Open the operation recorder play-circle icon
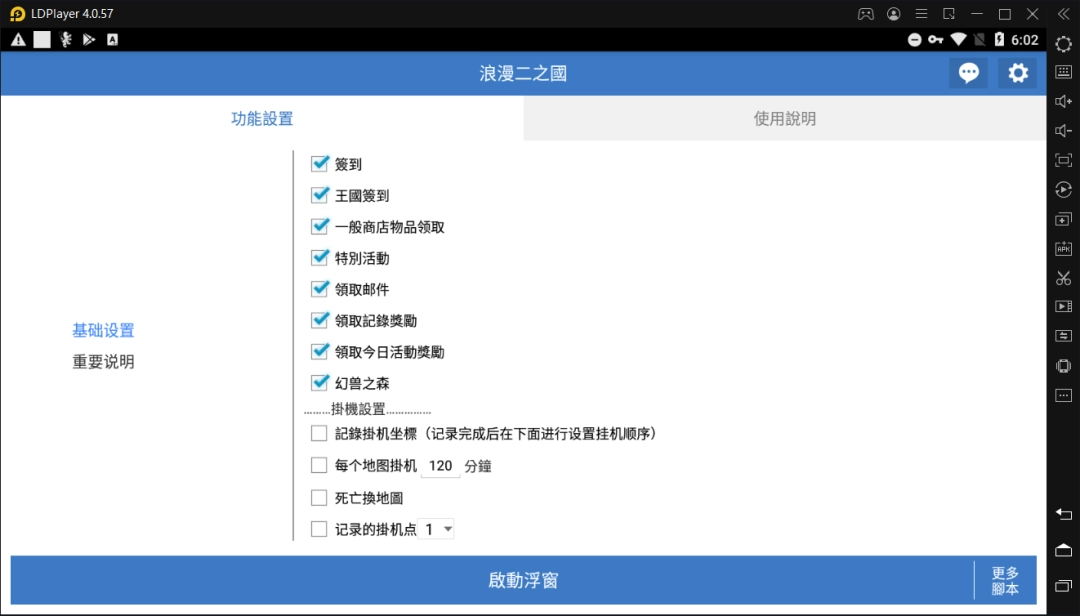Screen dimensions: 1080x616 1063,189
